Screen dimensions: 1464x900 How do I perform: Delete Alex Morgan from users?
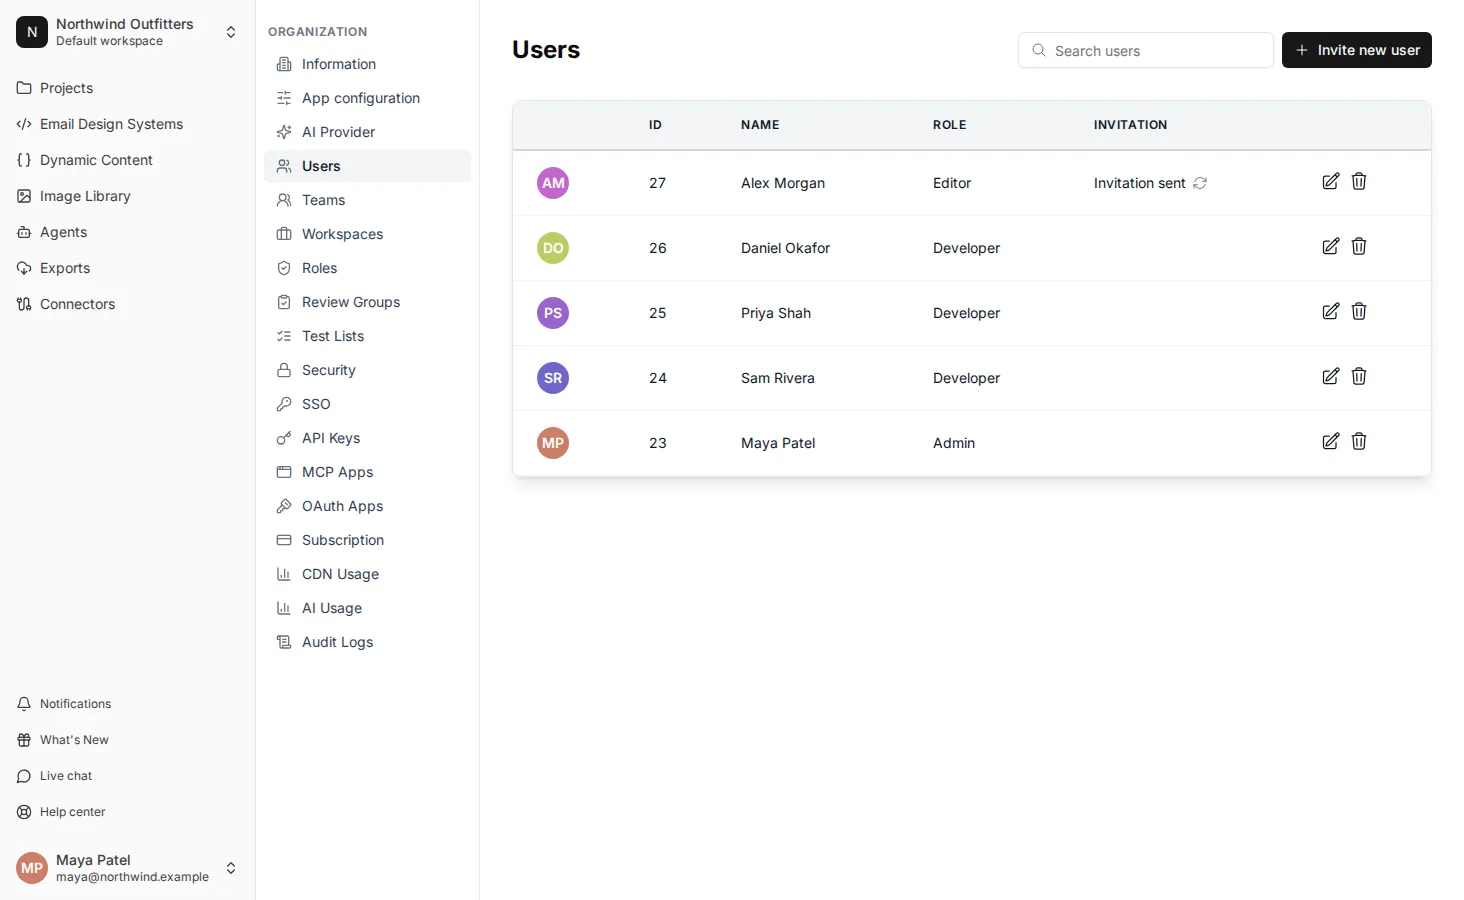[1359, 181]
